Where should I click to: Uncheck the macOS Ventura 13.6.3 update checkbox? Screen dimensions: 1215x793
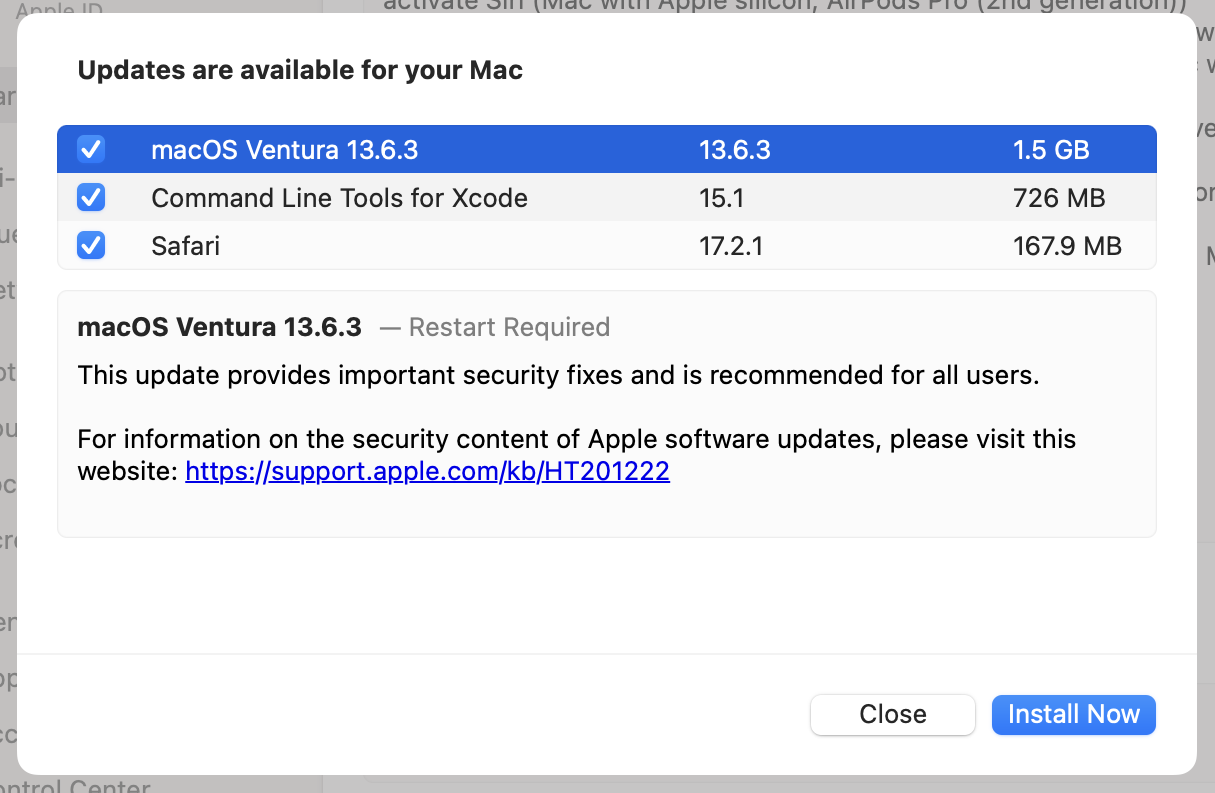(x=91, y=150)
